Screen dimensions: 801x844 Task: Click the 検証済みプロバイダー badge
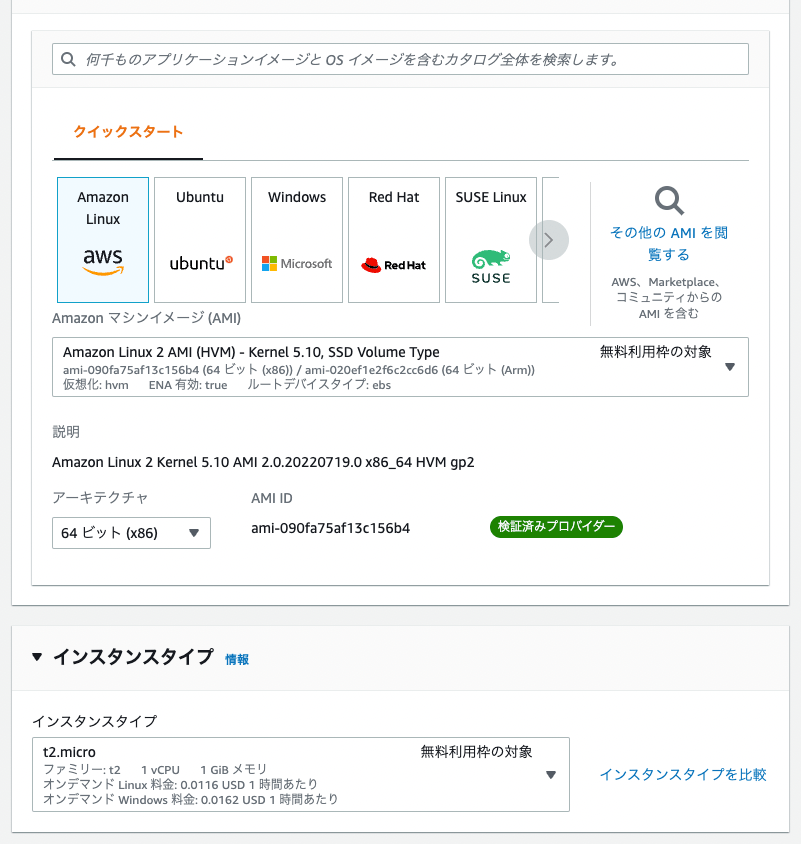tap(556, 526)
